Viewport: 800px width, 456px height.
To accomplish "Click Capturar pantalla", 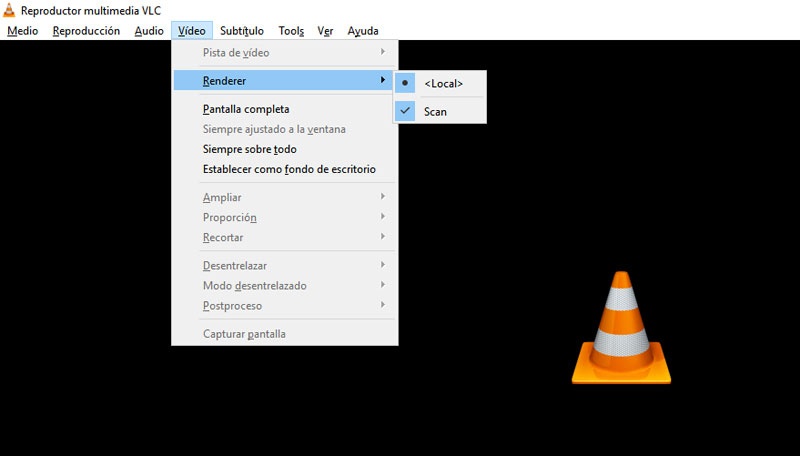I will coord(285,334).
